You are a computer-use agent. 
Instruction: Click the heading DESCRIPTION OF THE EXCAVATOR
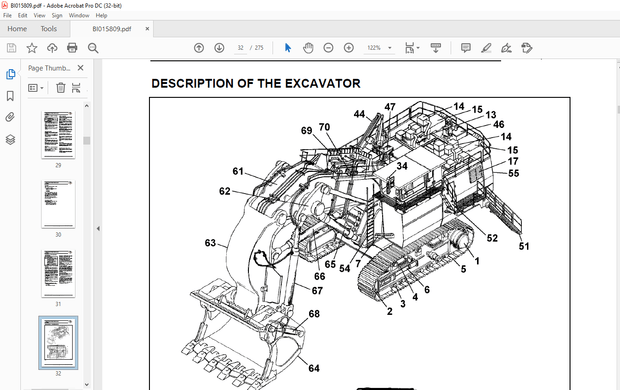[x=256, y=83]
